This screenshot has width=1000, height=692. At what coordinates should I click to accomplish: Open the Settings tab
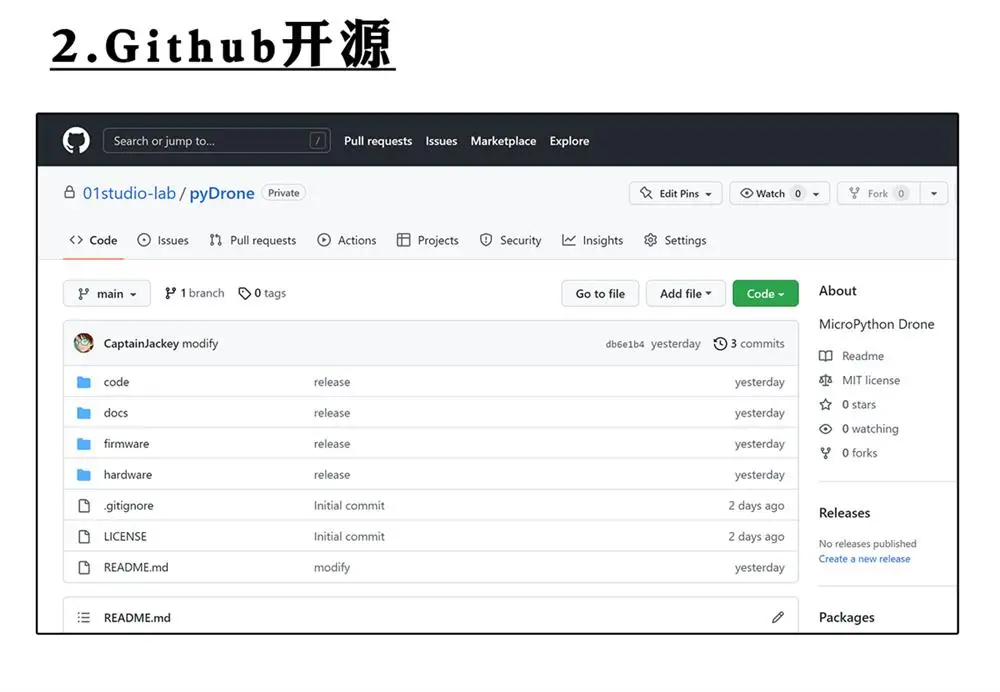675,240
